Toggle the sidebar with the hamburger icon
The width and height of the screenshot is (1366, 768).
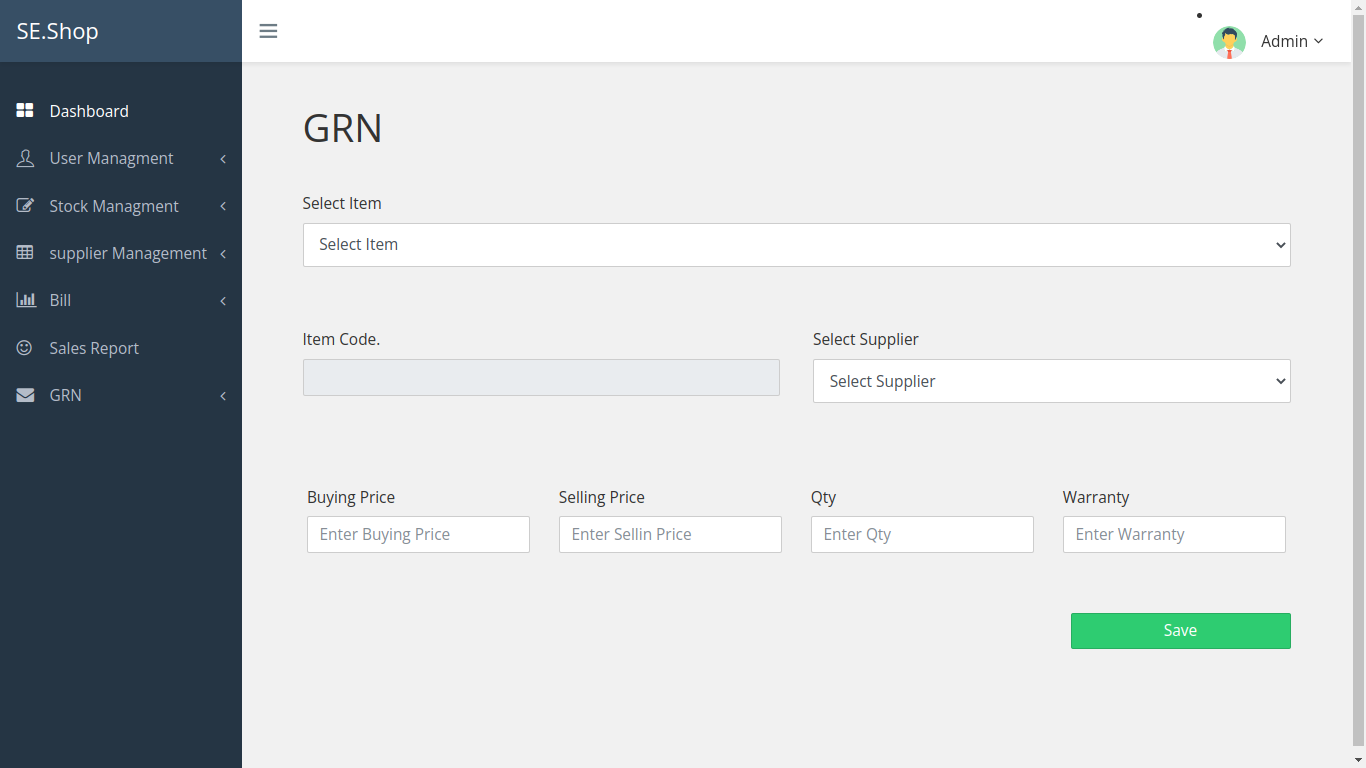pyautogui.click(x=268, y=31)
